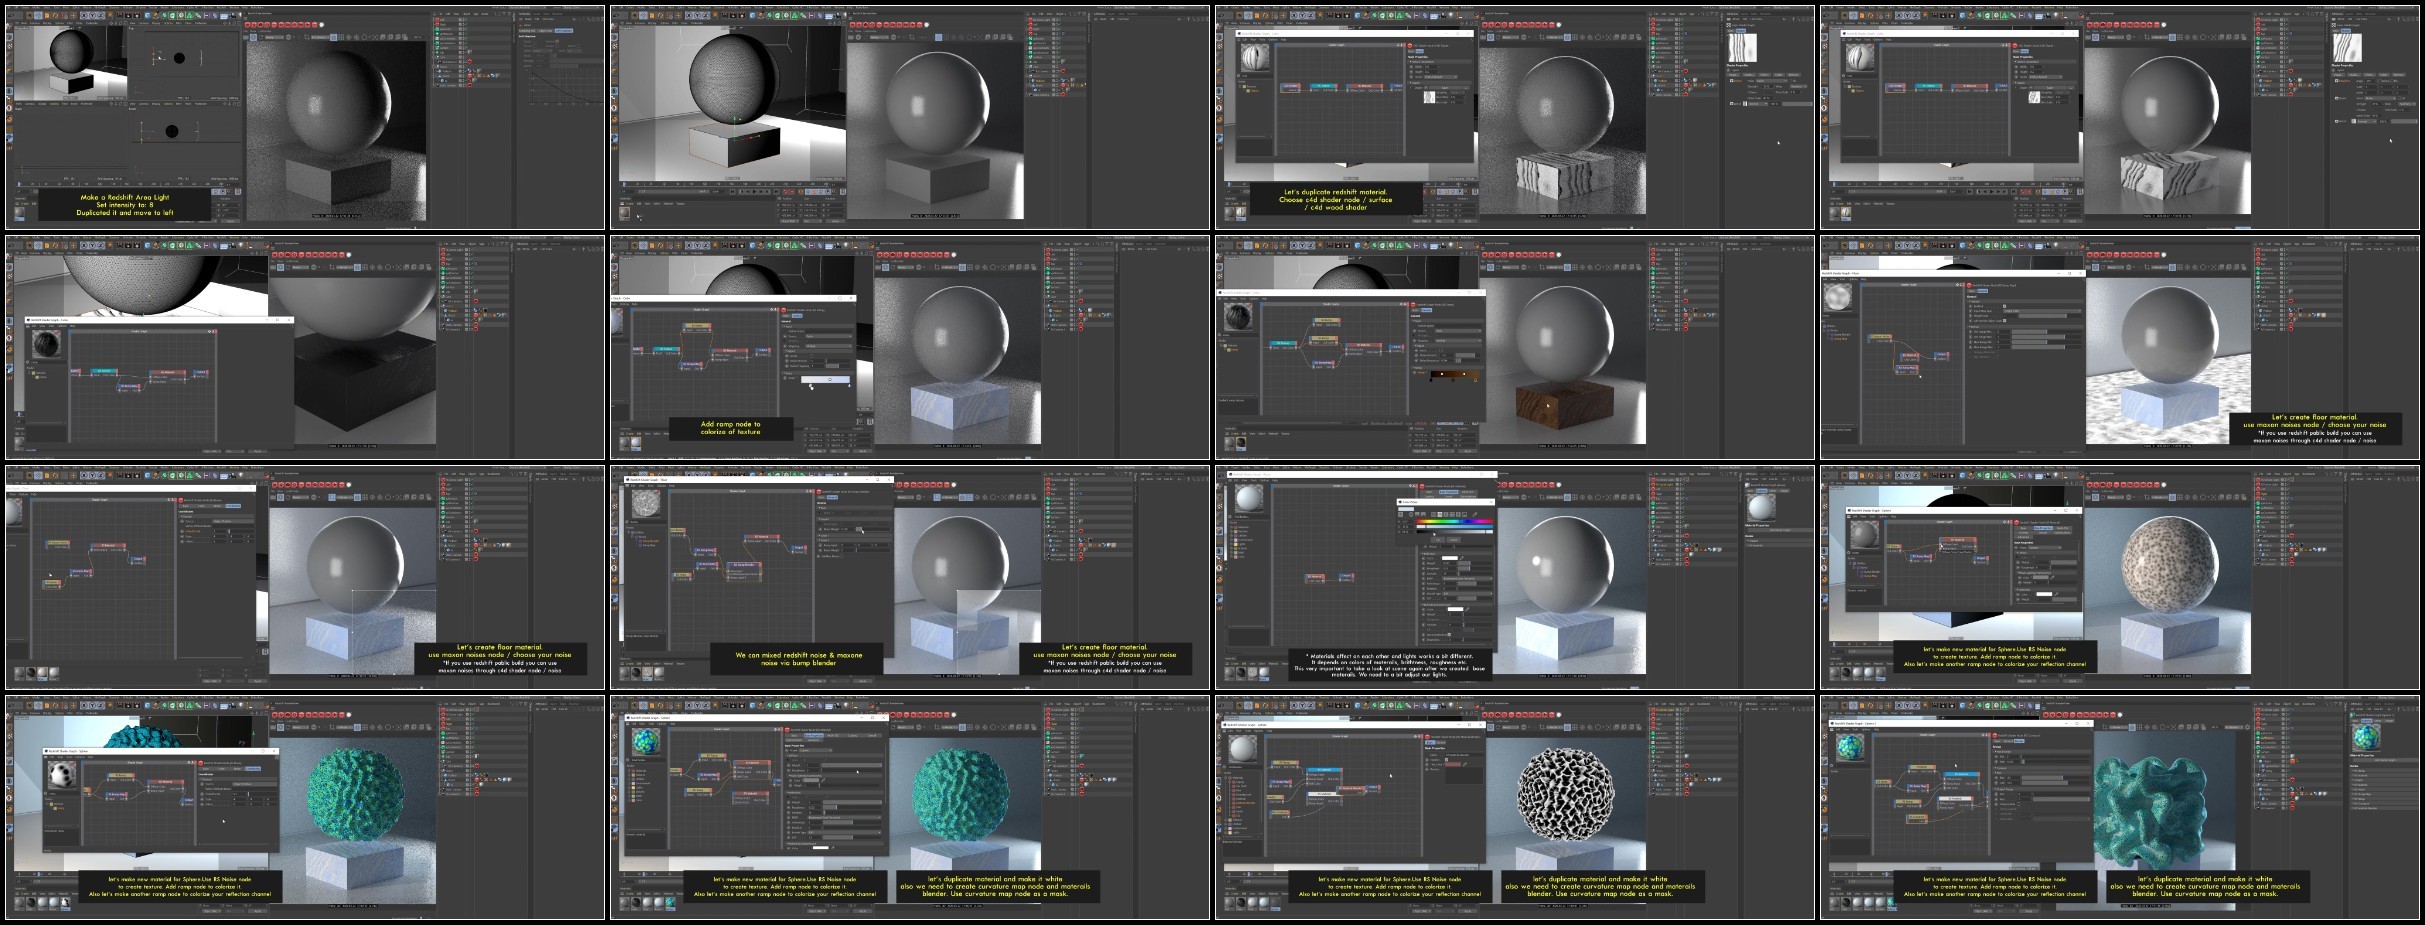Select white Material Blender node in coral render frame
This screenshot has height=925, width=2425.
pyautogui.click(x=1956, y=803)
